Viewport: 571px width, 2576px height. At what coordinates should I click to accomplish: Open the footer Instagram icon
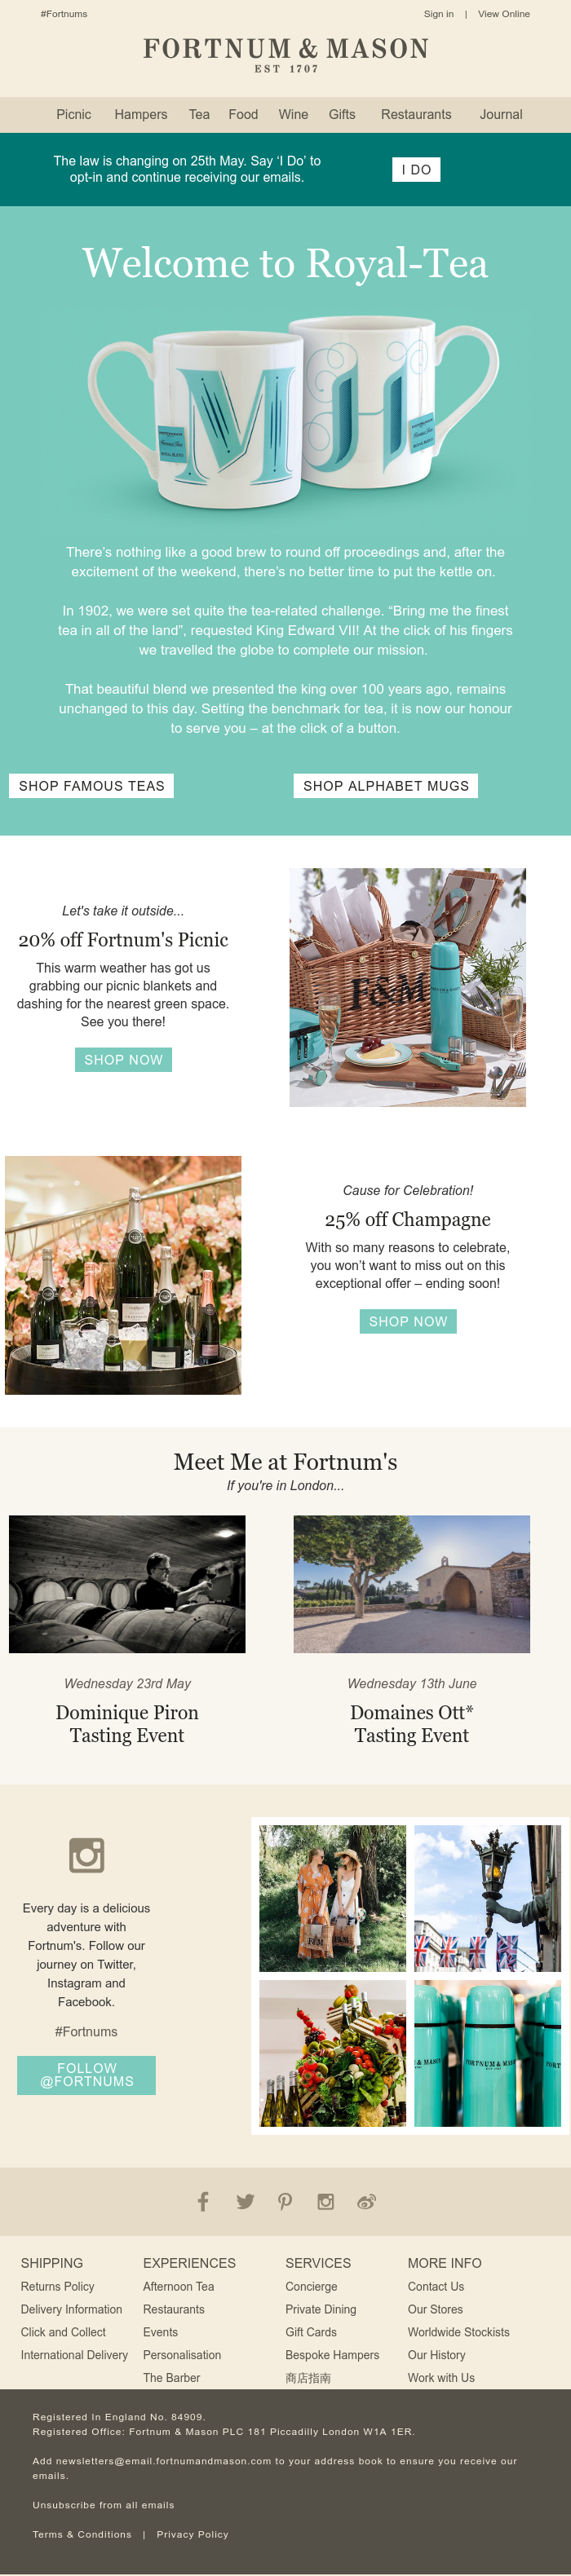tap(325, 2201)
